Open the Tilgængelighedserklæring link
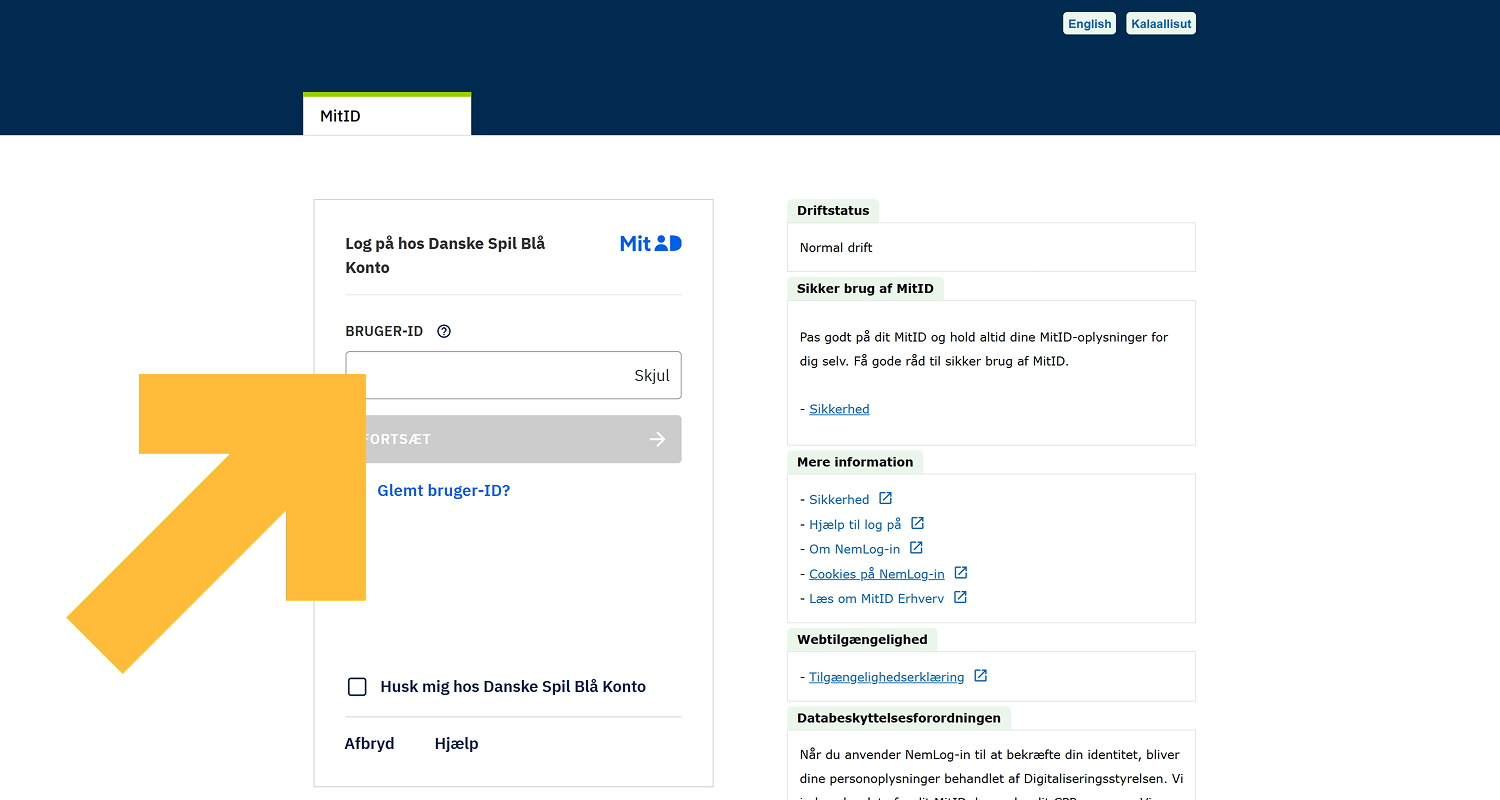The image size is (1500, 800). pyautogui.click(x=886, y=677)
